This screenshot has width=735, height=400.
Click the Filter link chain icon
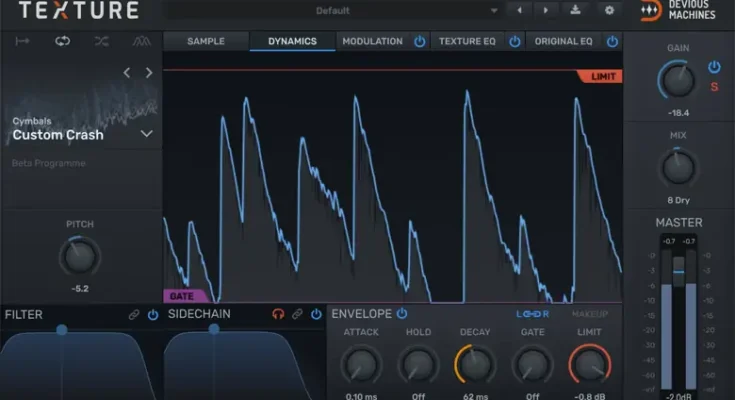tap(133, 314)
